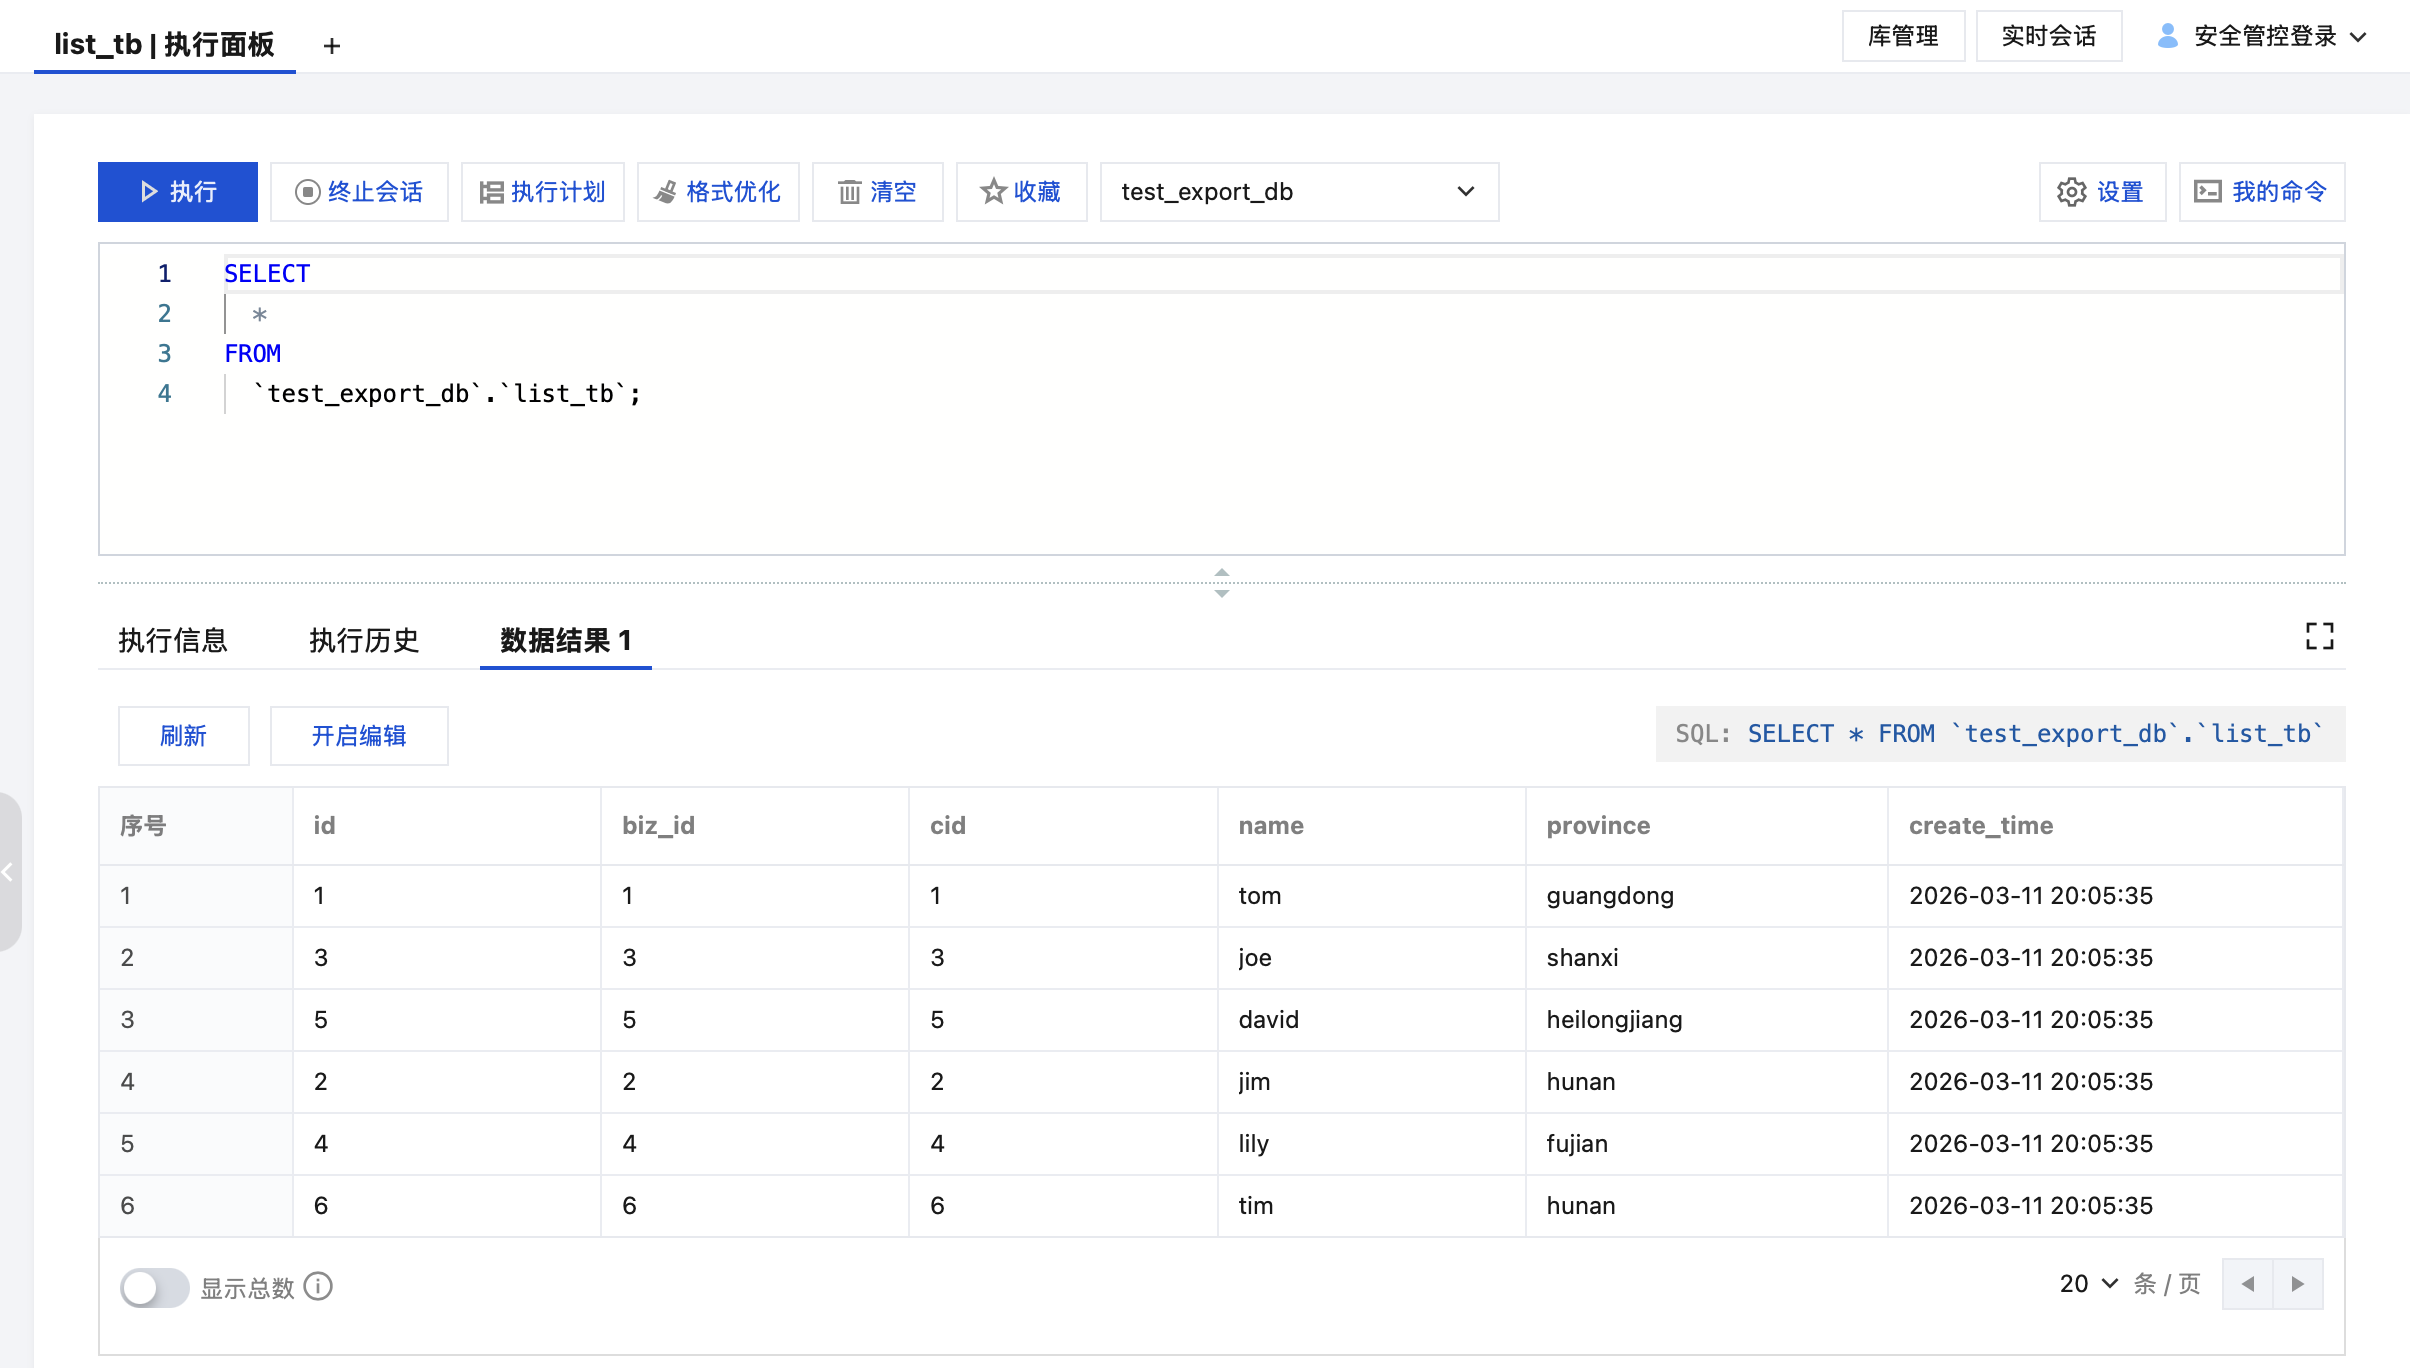Click the 开启编辑 button
Viewport: 2410px width, 1368px height.
pyautogui.click(x=359, y=736)
